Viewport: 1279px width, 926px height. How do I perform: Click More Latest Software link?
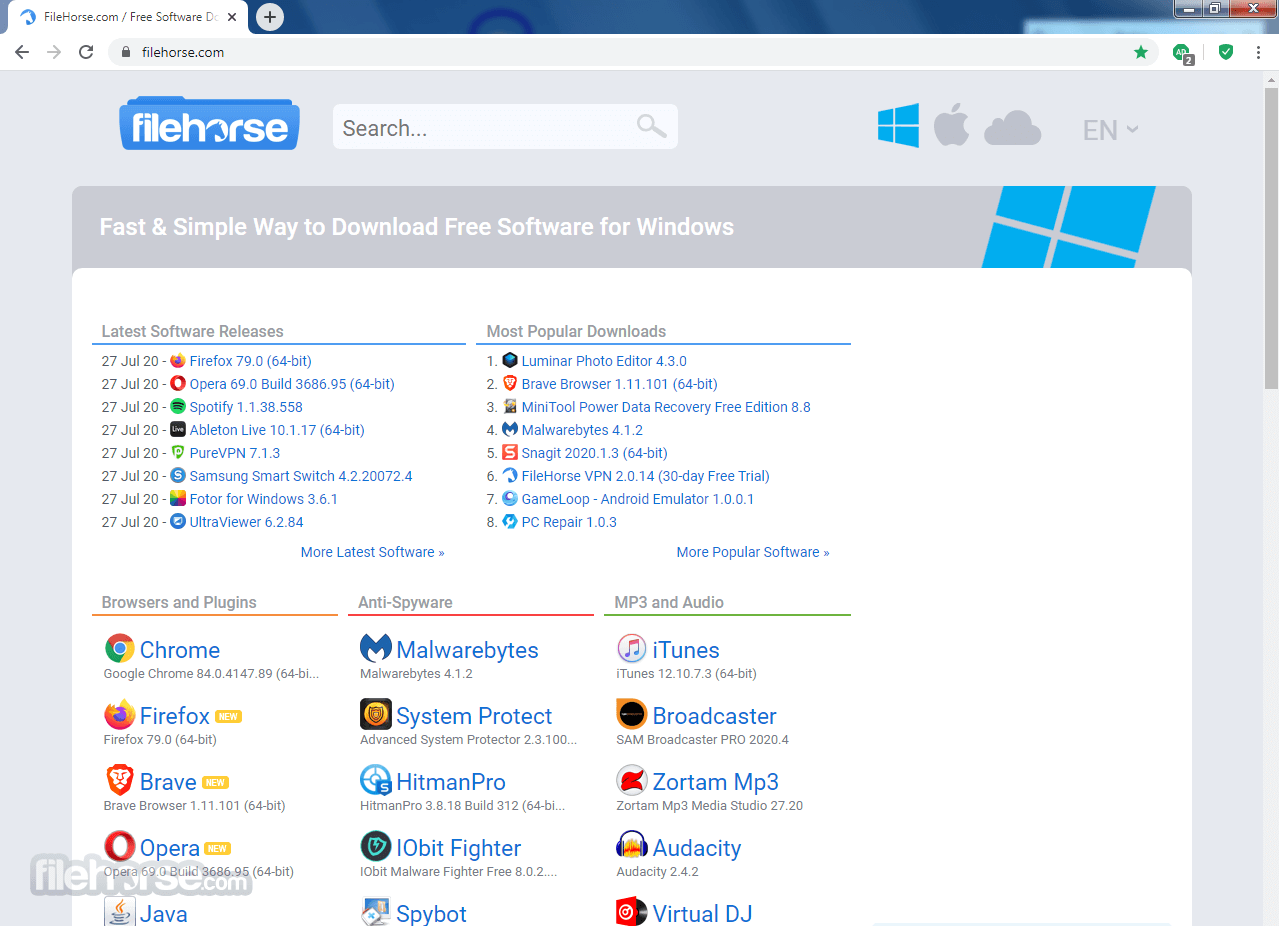(372, 552)
